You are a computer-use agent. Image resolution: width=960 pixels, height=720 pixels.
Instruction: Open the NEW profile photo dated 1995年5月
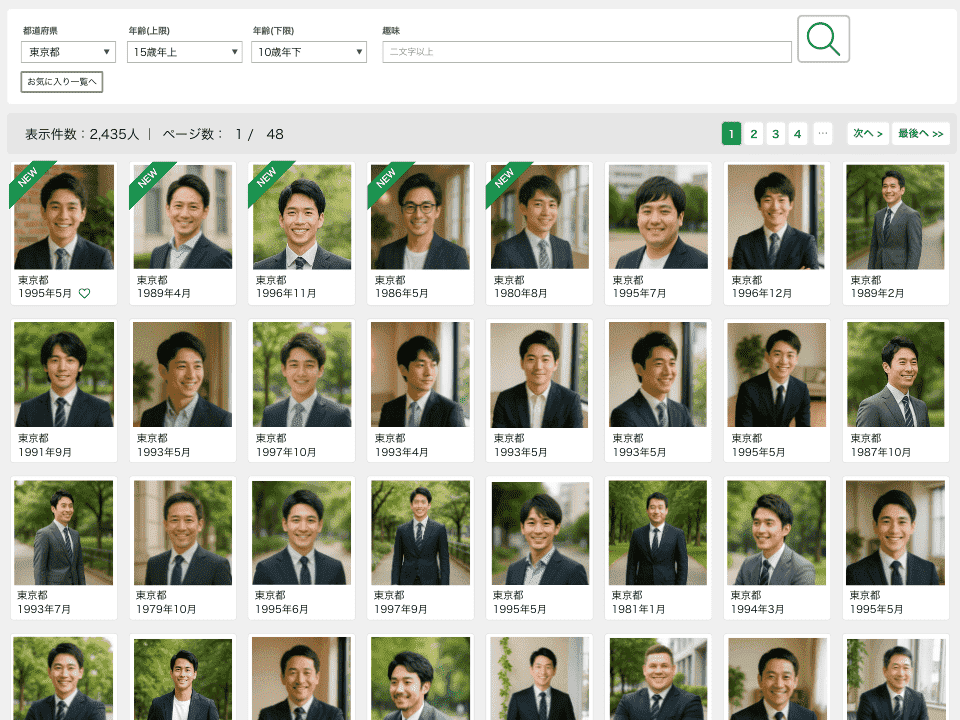click(x=64, y=217)
